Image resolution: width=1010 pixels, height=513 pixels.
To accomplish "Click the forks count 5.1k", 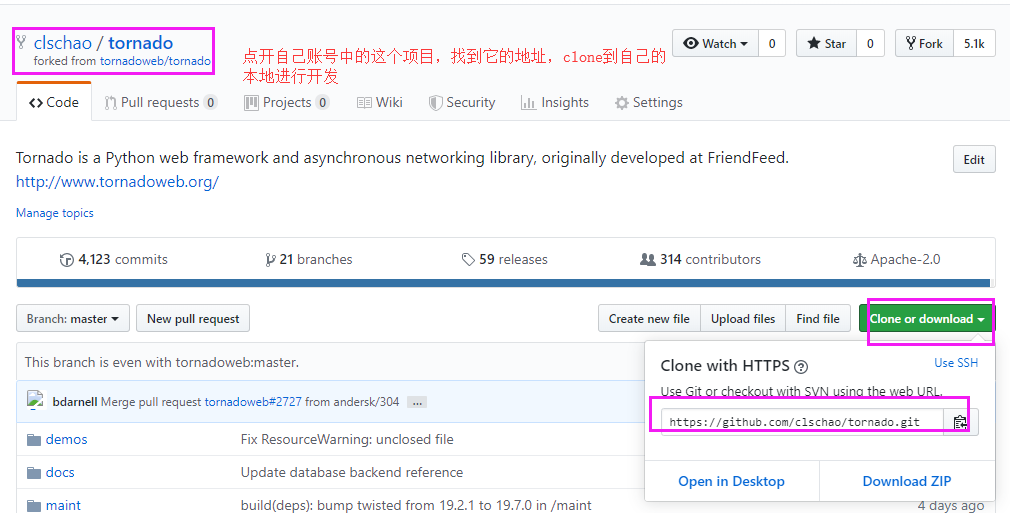I will click(x=974, y=43).
